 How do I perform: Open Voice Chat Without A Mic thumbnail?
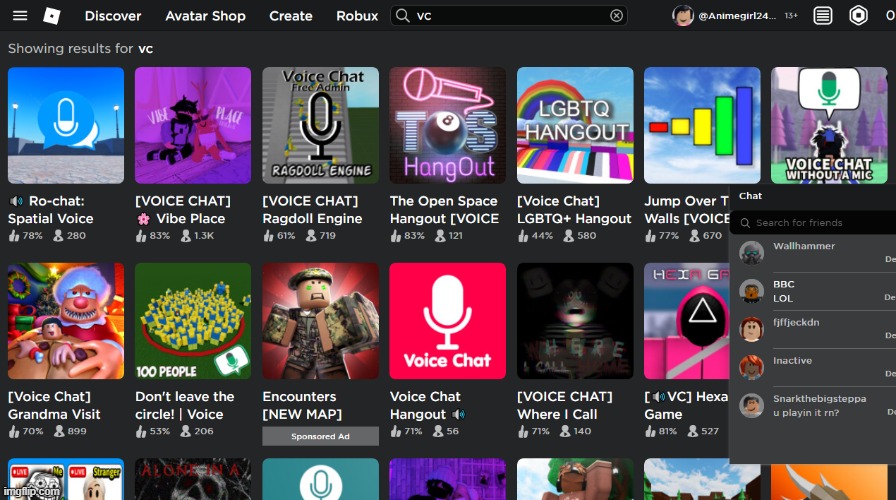[829, 125]
